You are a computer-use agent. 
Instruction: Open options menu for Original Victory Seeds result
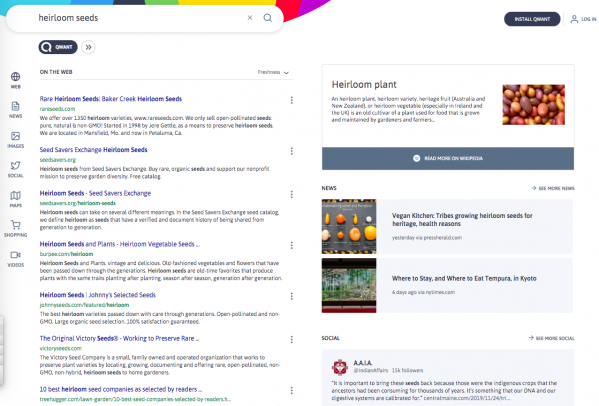click(291, 340)
